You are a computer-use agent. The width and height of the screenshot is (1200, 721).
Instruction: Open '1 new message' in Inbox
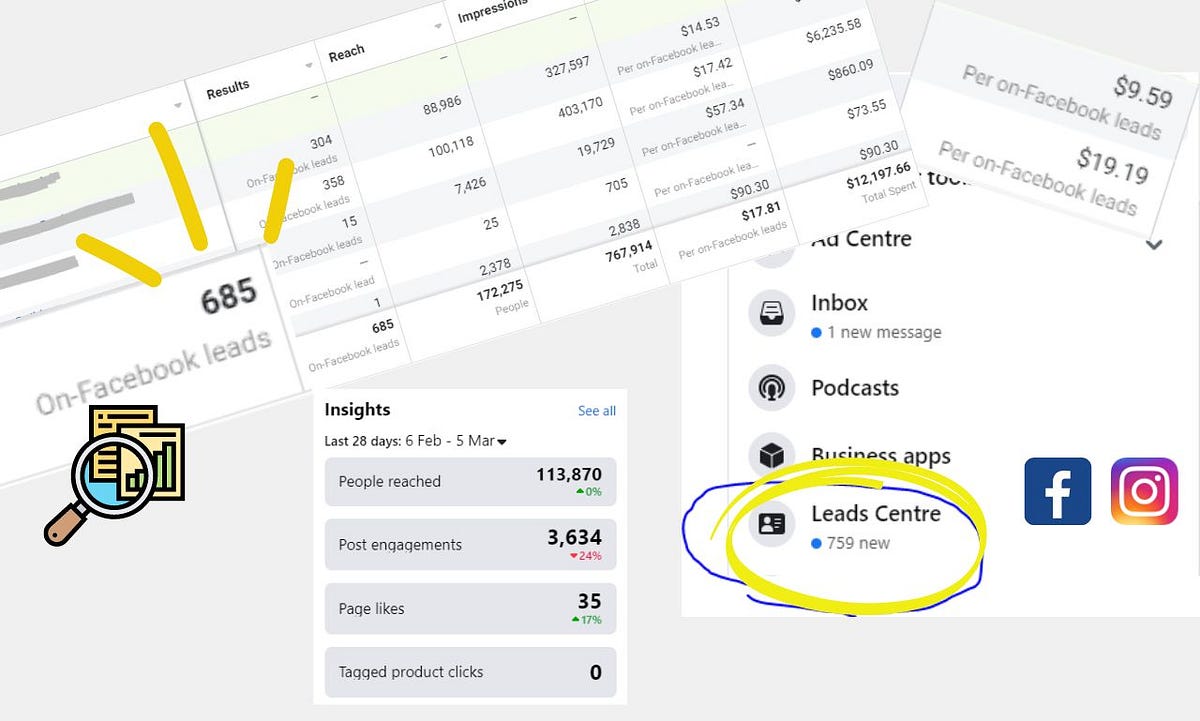(877, 332)
